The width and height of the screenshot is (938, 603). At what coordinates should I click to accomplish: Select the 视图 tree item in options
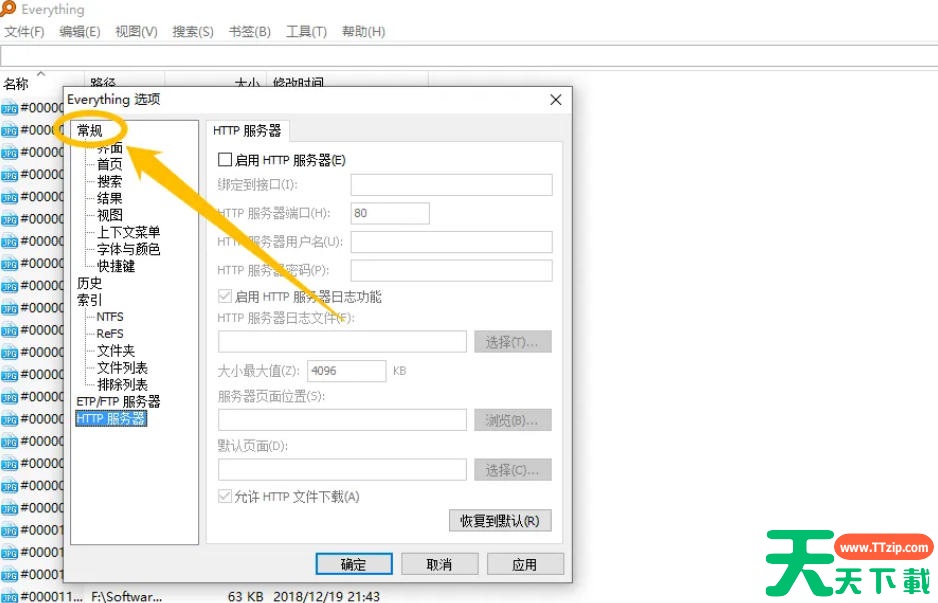point(109,215)
